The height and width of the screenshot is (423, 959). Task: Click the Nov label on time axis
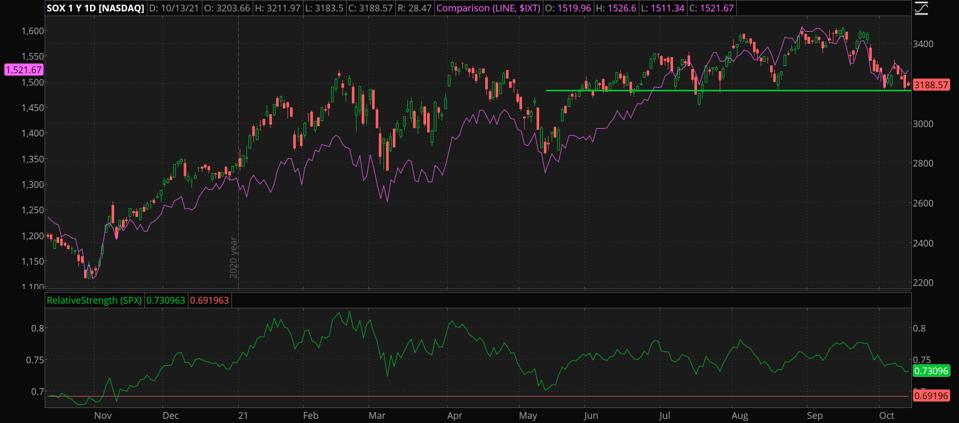point(102,414)
